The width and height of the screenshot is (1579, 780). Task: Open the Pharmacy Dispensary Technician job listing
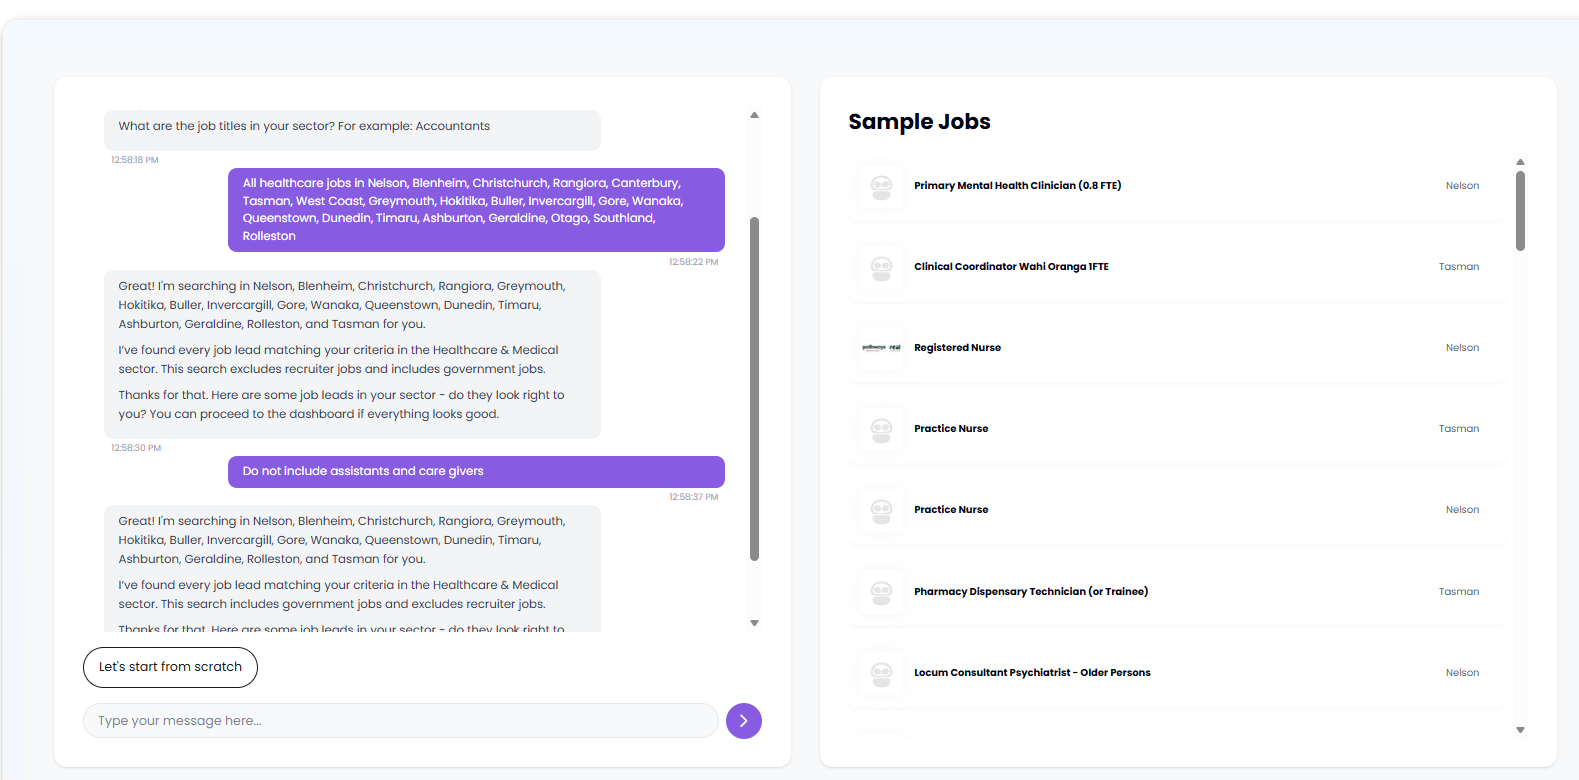pos(1030,592)
